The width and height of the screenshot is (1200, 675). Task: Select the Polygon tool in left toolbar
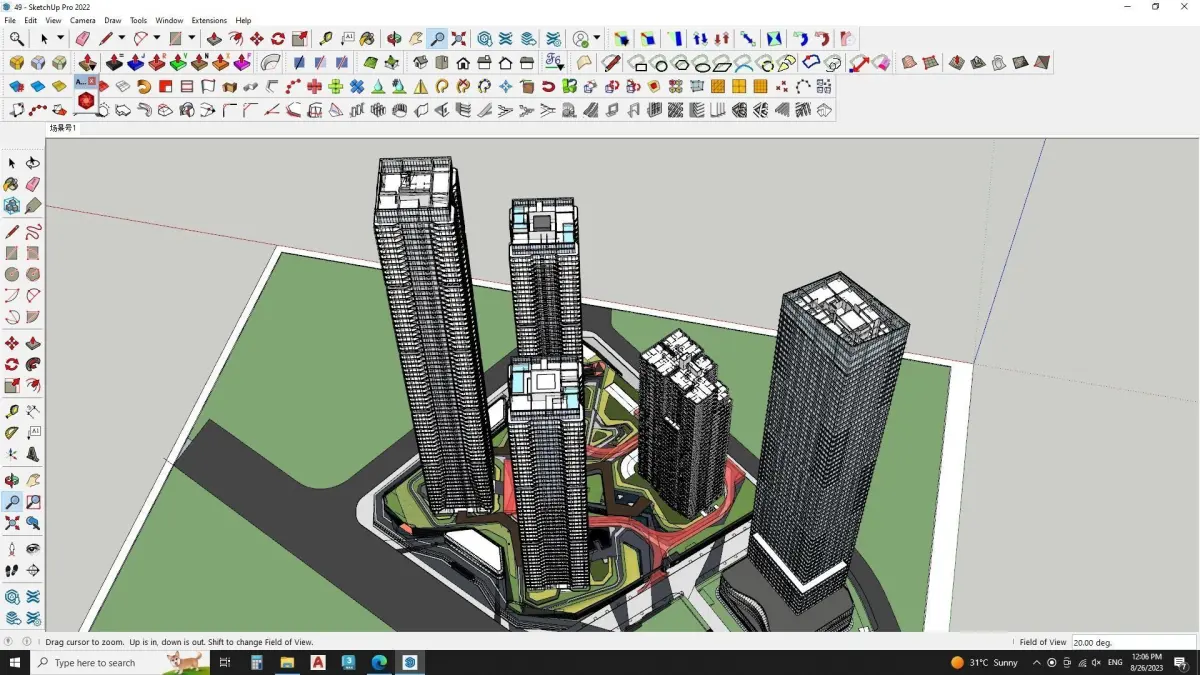[x=33, y=274]
